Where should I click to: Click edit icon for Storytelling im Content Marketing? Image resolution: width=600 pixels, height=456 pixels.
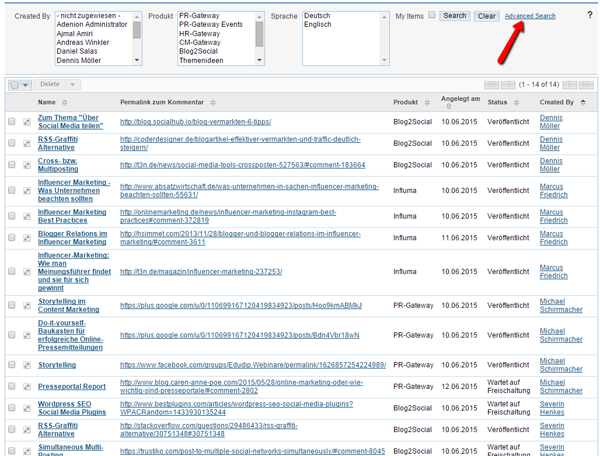pyautogui.click(x=28, y=305)
